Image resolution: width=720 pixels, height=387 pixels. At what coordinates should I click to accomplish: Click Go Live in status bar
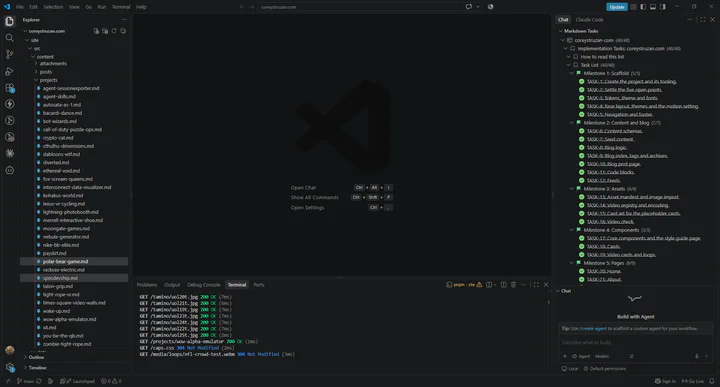click(x=693, y=381)
